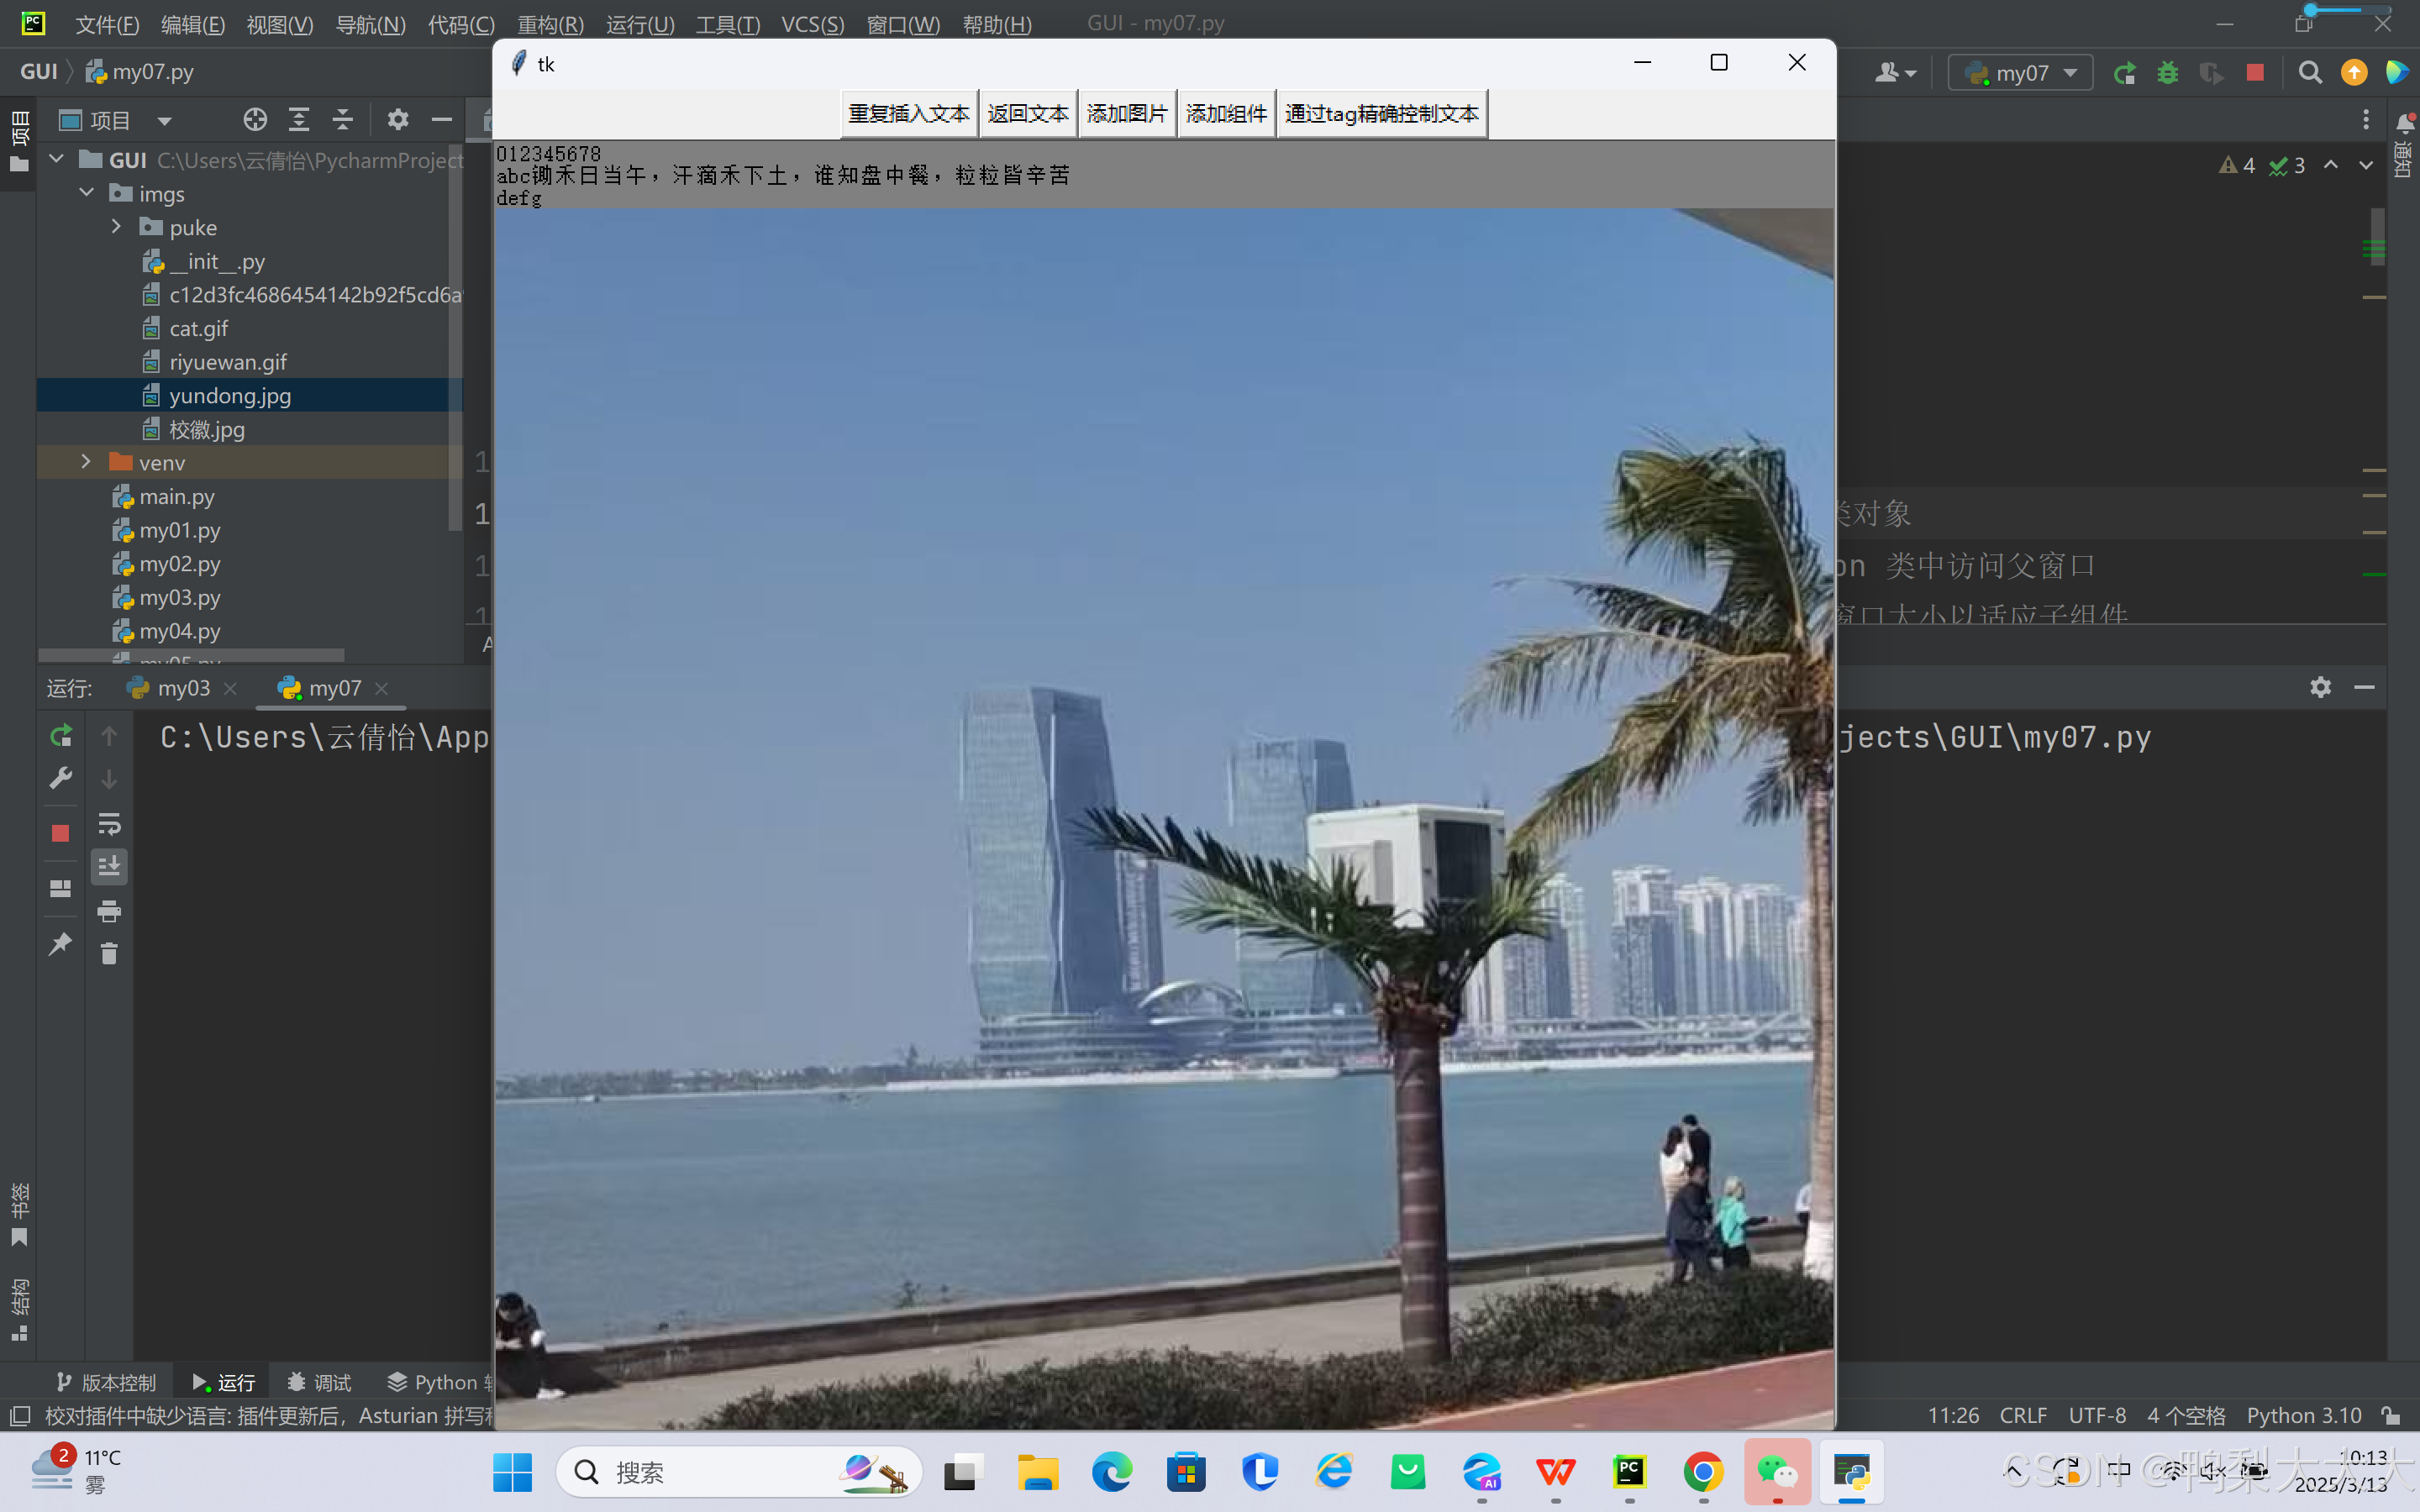Image resolution: width=2420 pixels, height=1512 pixels.
Task: Click the 通过tag精确控制文本 button
Action: [1381, 114]
